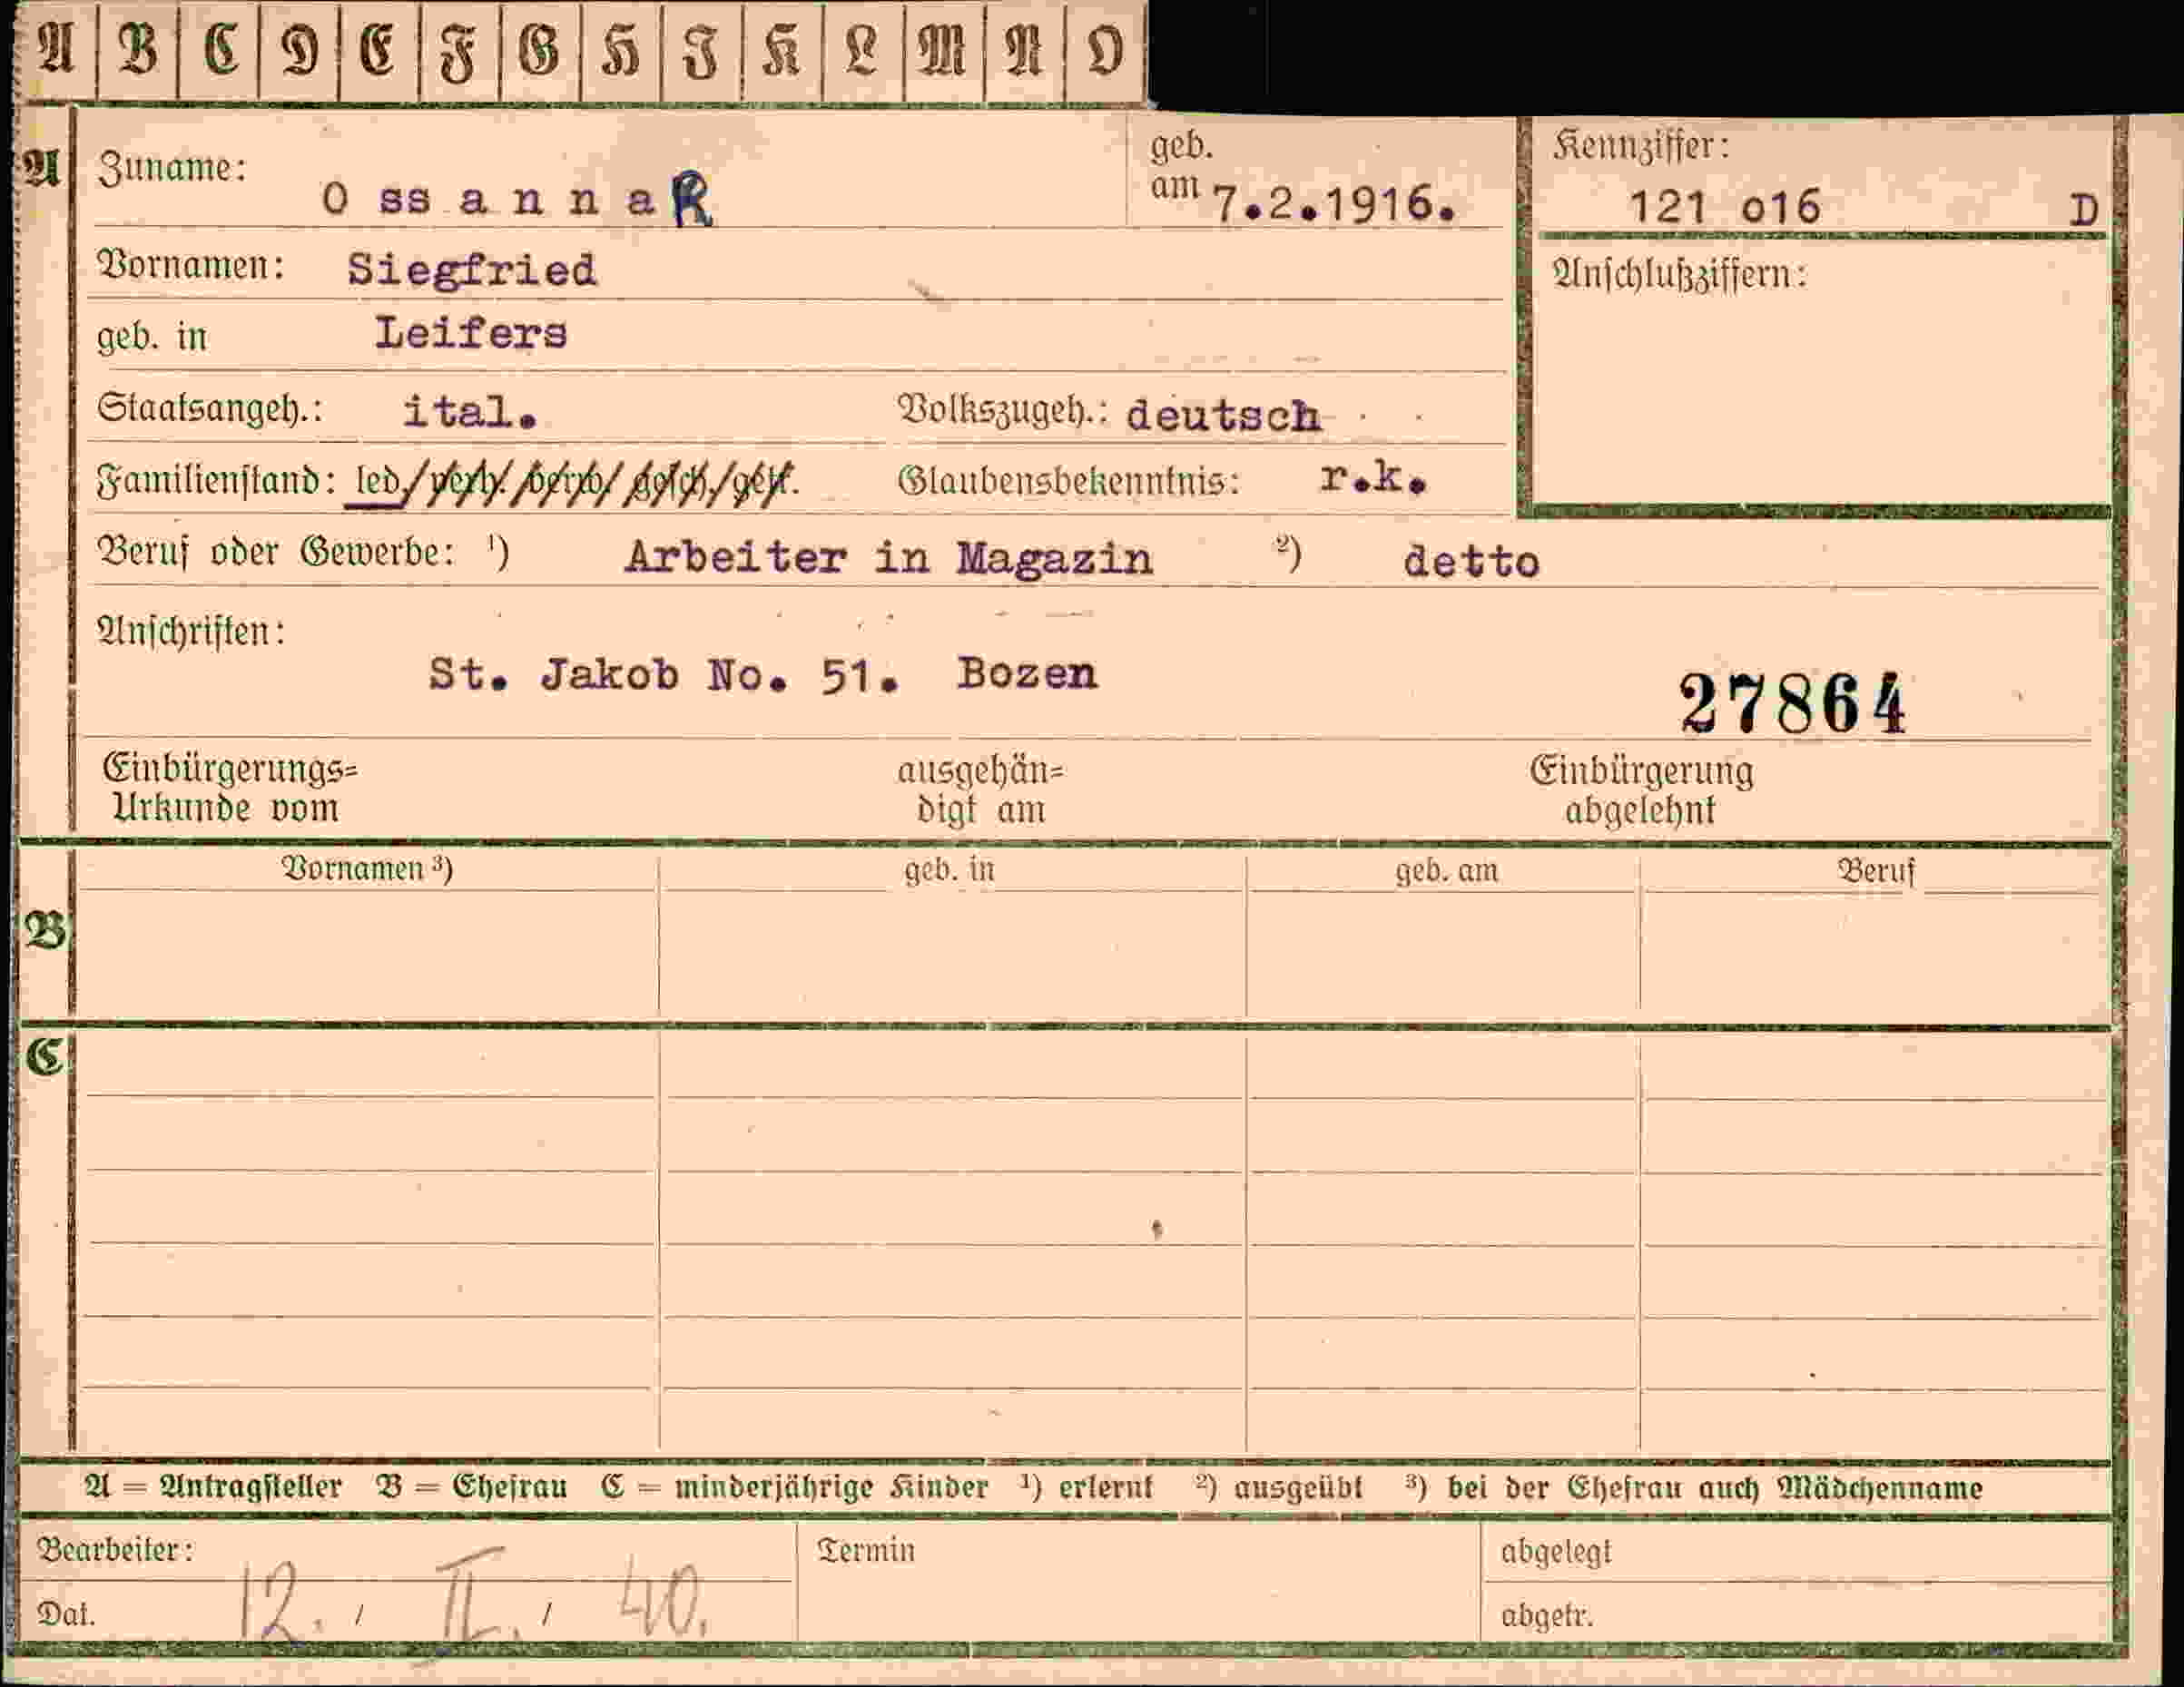Click the birth date '7.2.1916.'
Viewport: 2184px width, 1687px height.
coord(1335,205)
